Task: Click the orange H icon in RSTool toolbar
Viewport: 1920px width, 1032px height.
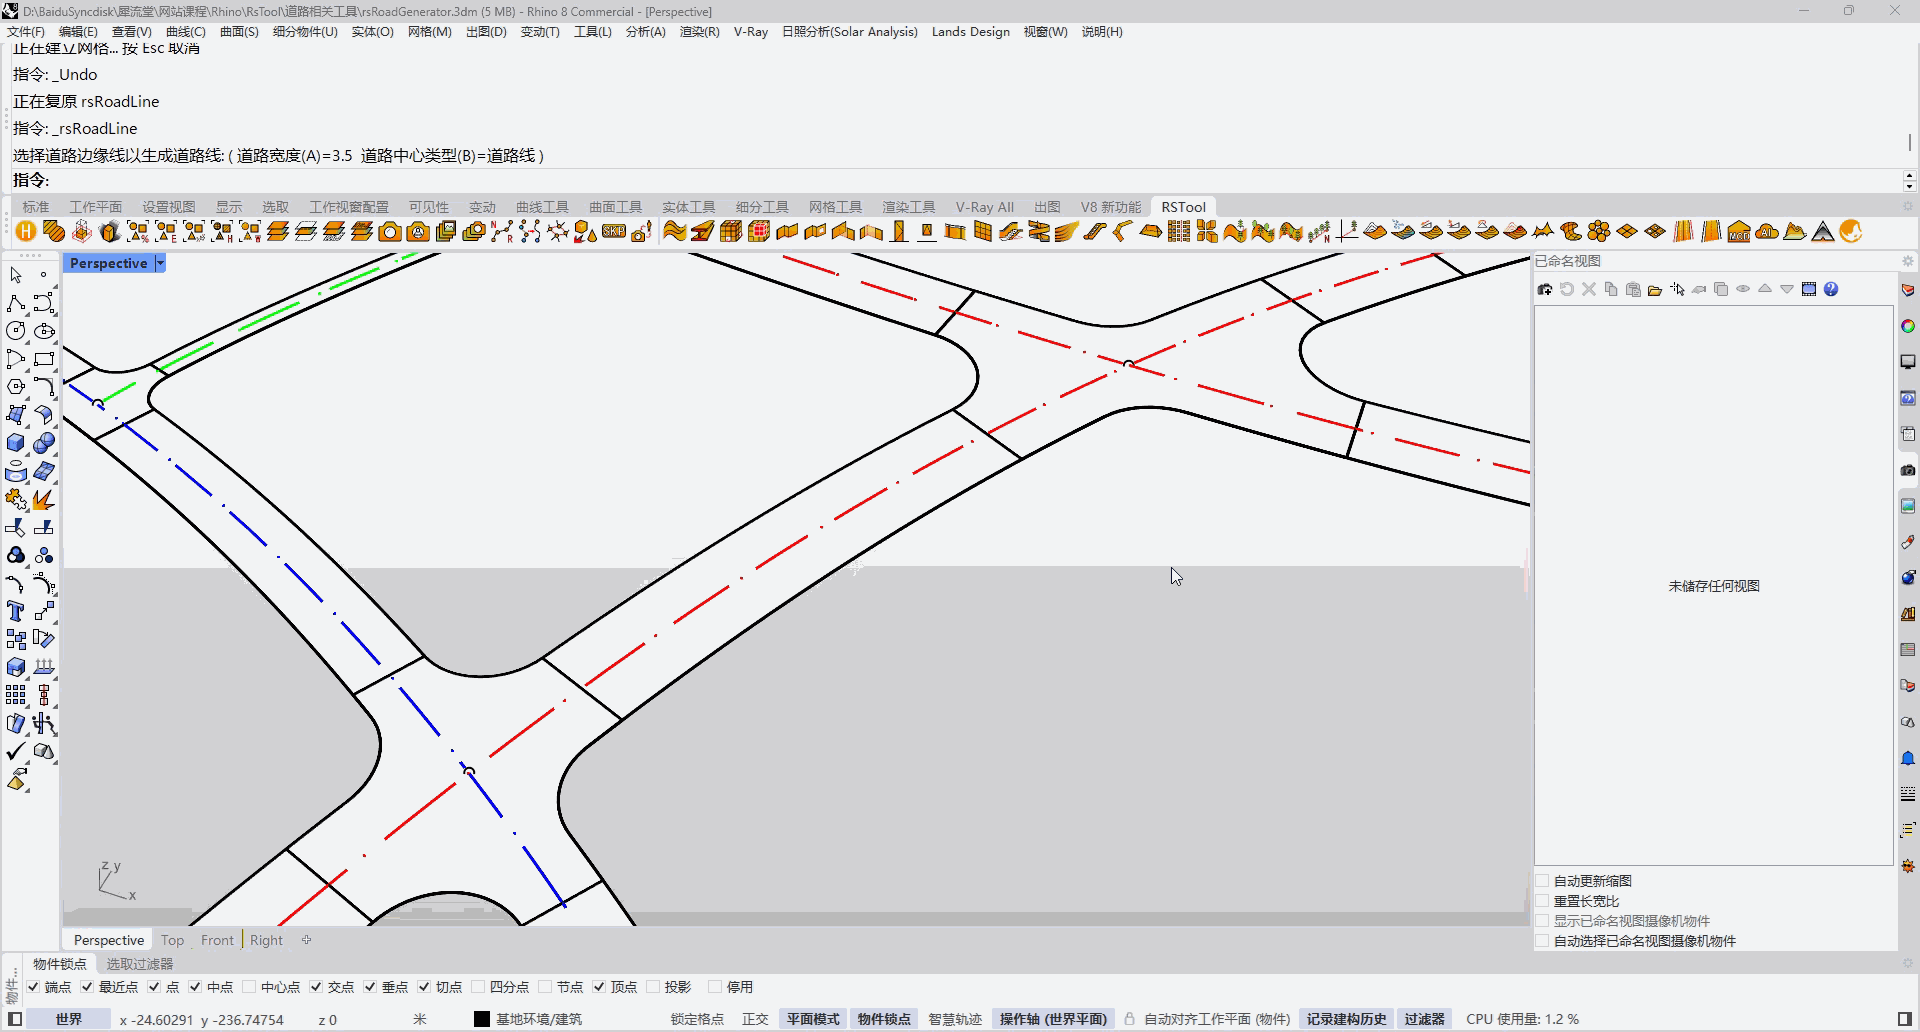Action: (26, 232)
